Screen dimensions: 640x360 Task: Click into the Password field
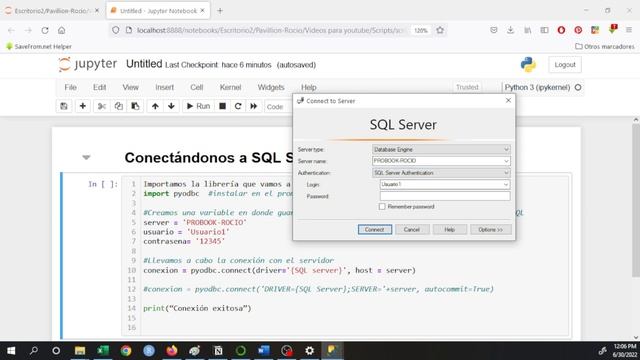coord(445,196)
